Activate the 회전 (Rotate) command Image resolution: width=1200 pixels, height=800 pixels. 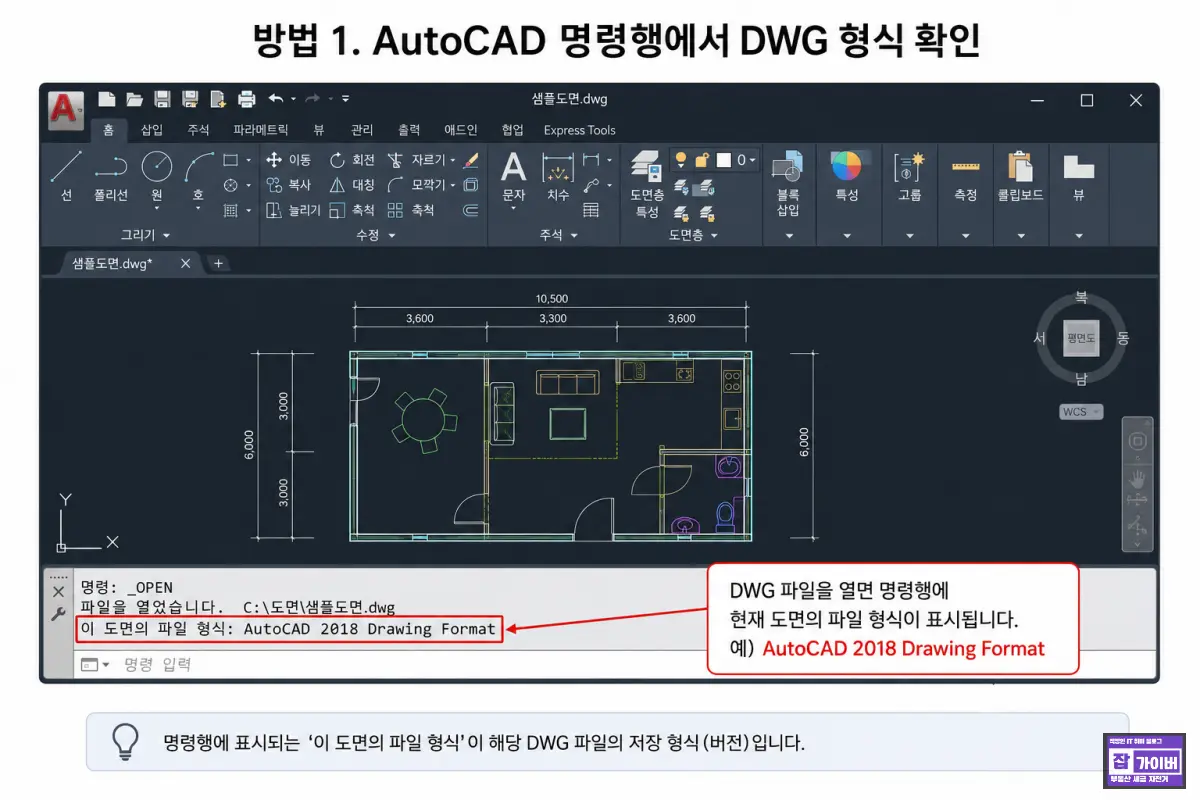[x=352, y=160]
